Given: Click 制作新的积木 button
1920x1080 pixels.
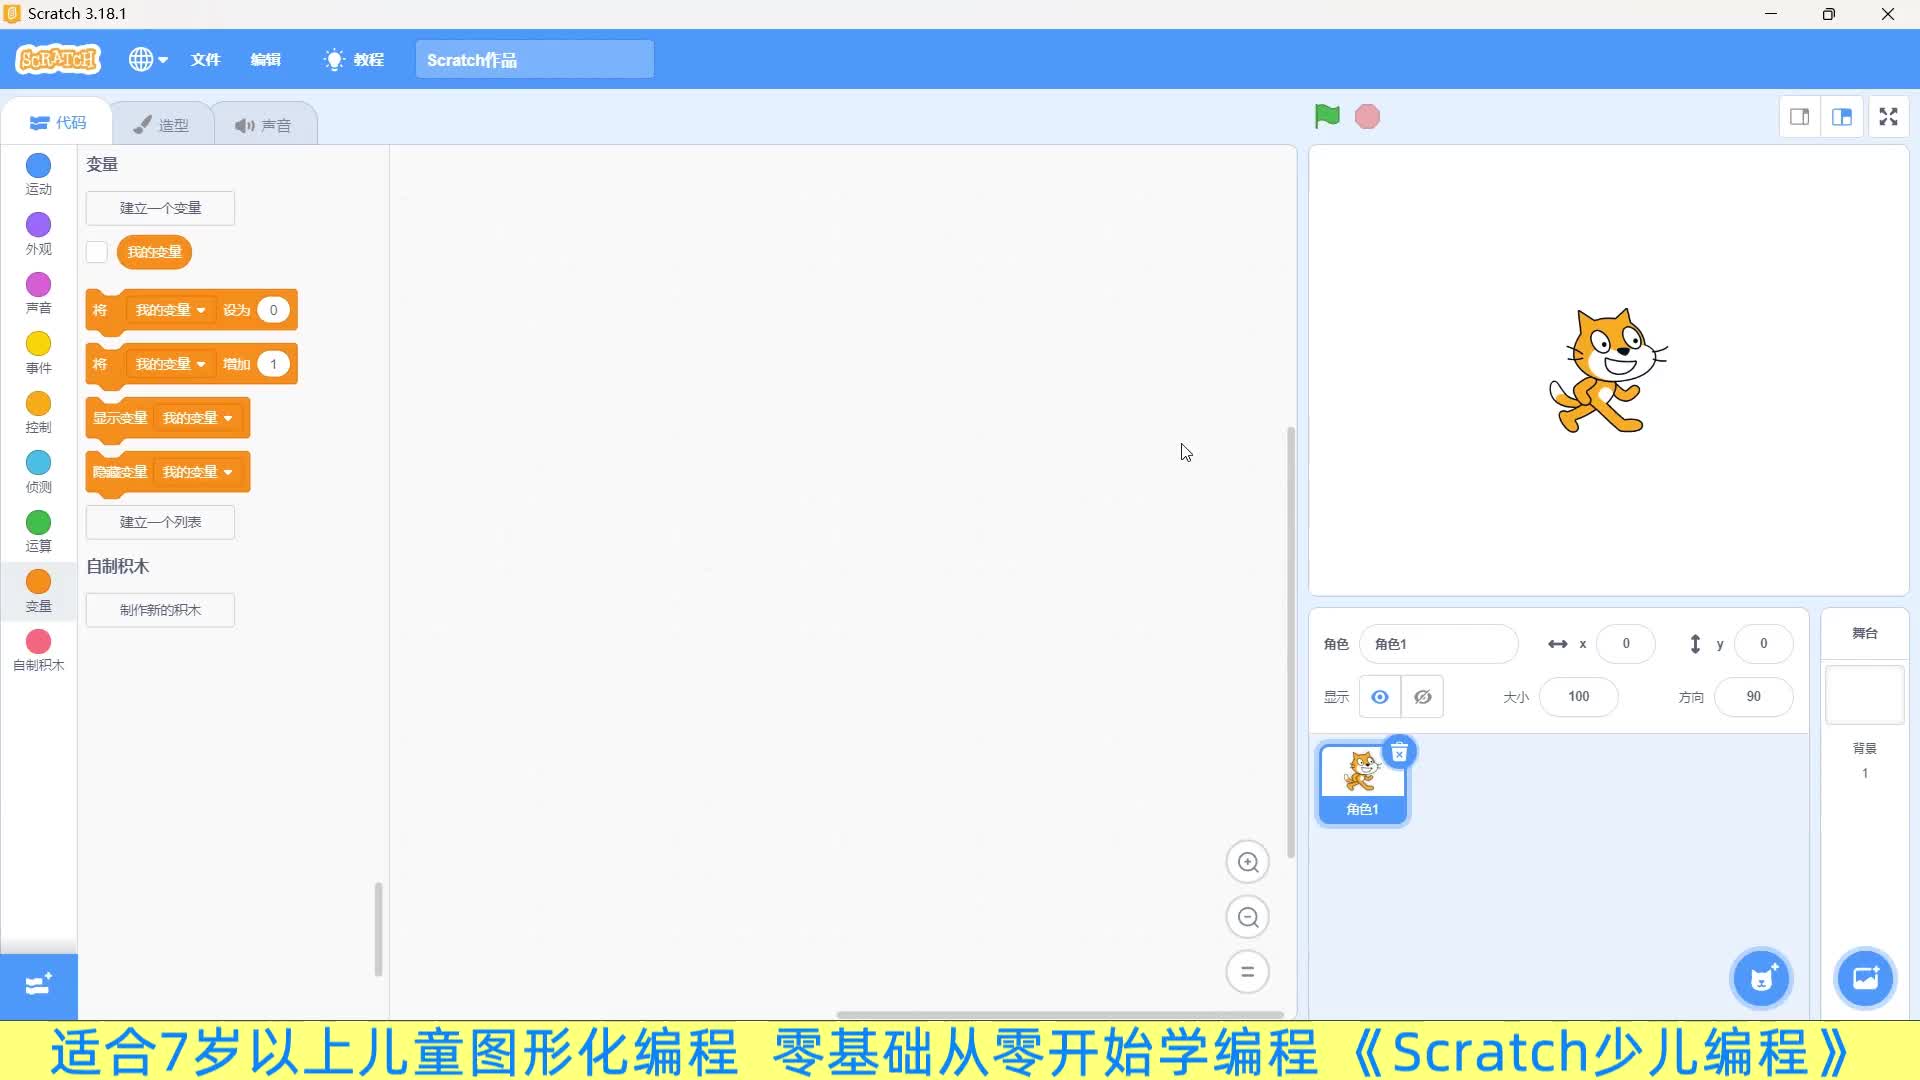Looking at the screenshot, I should click(160, 610).
